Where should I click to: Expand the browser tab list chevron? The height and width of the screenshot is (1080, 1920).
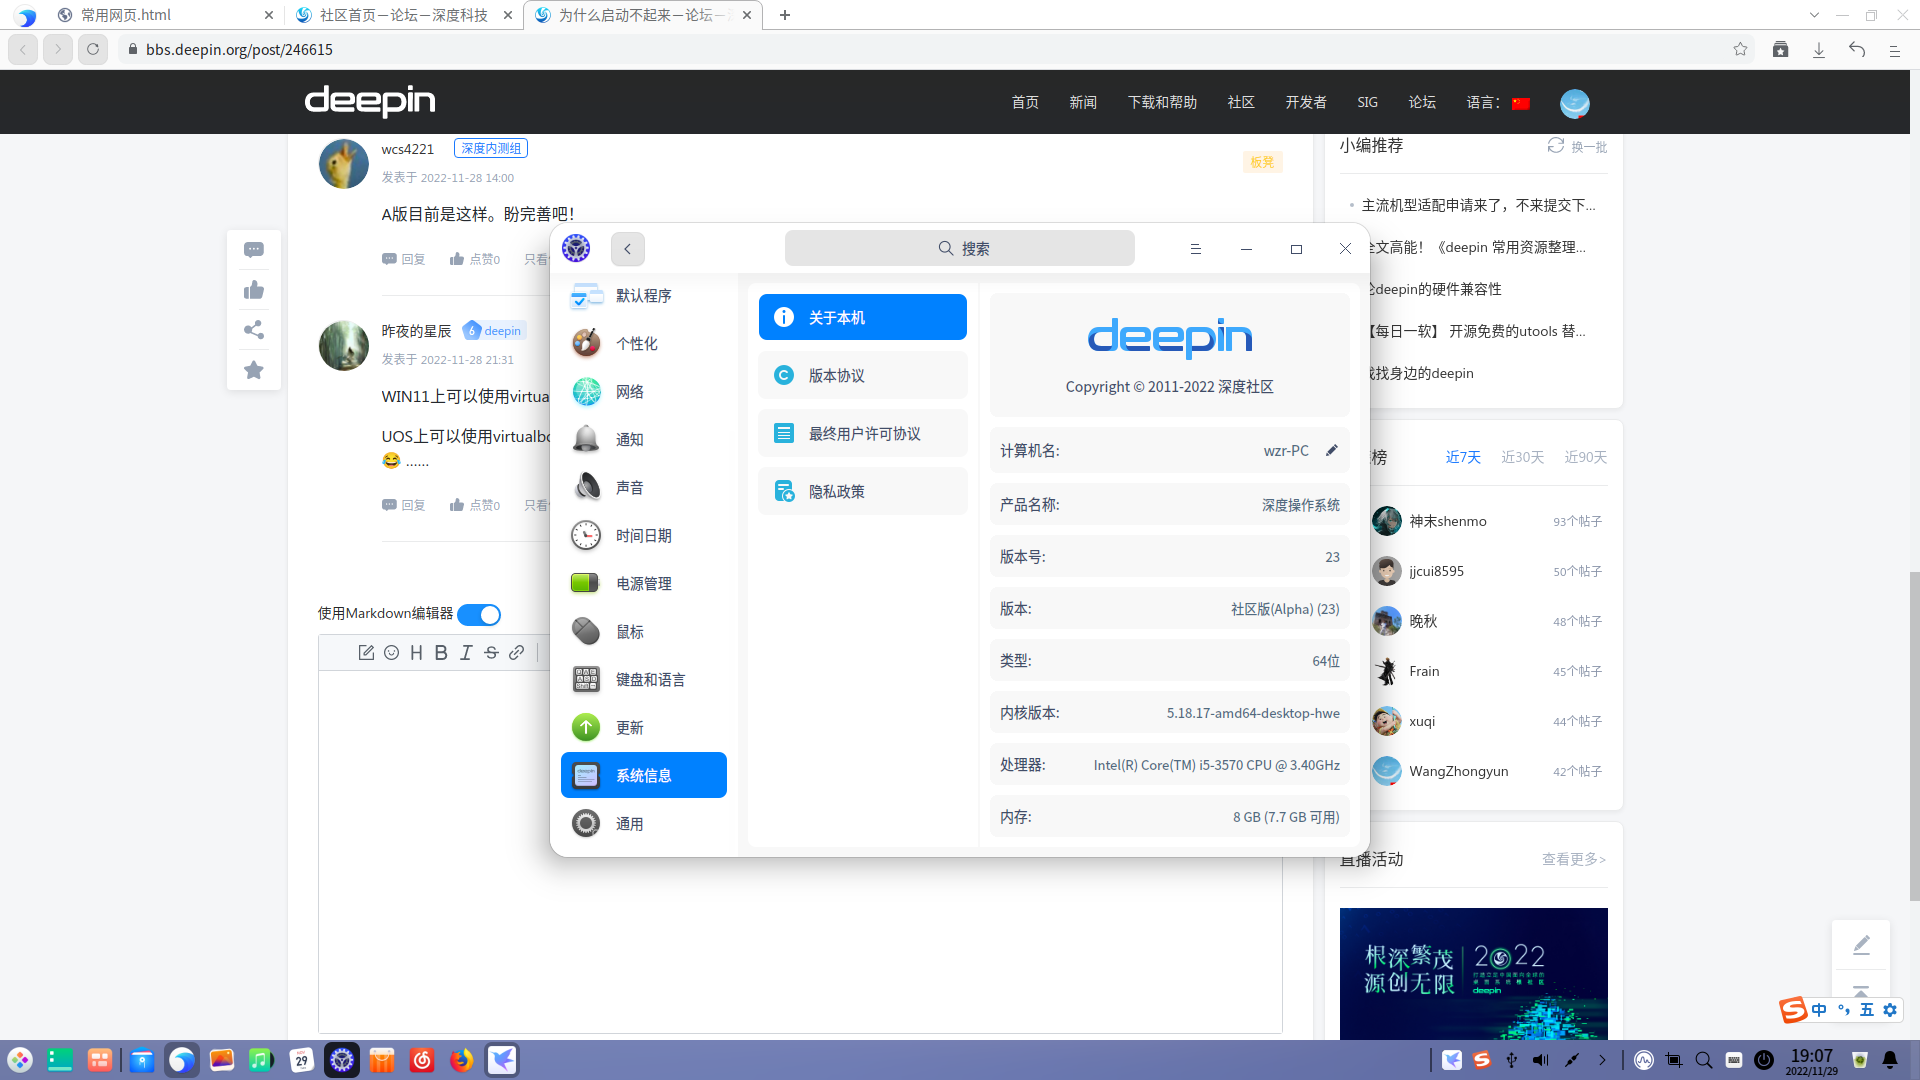tap(1814, 15)
